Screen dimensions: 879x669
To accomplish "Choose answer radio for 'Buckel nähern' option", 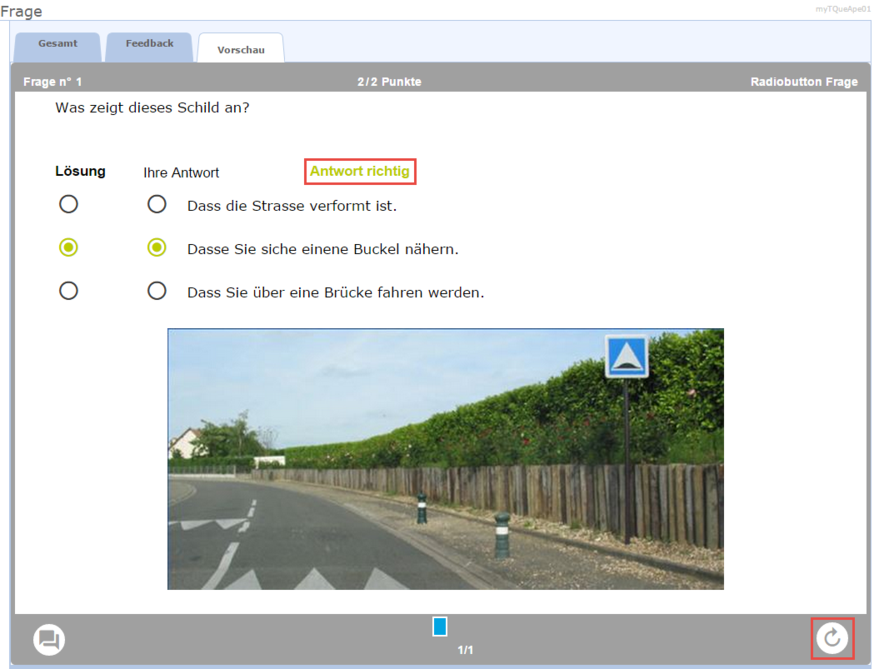I will (157, 248).
